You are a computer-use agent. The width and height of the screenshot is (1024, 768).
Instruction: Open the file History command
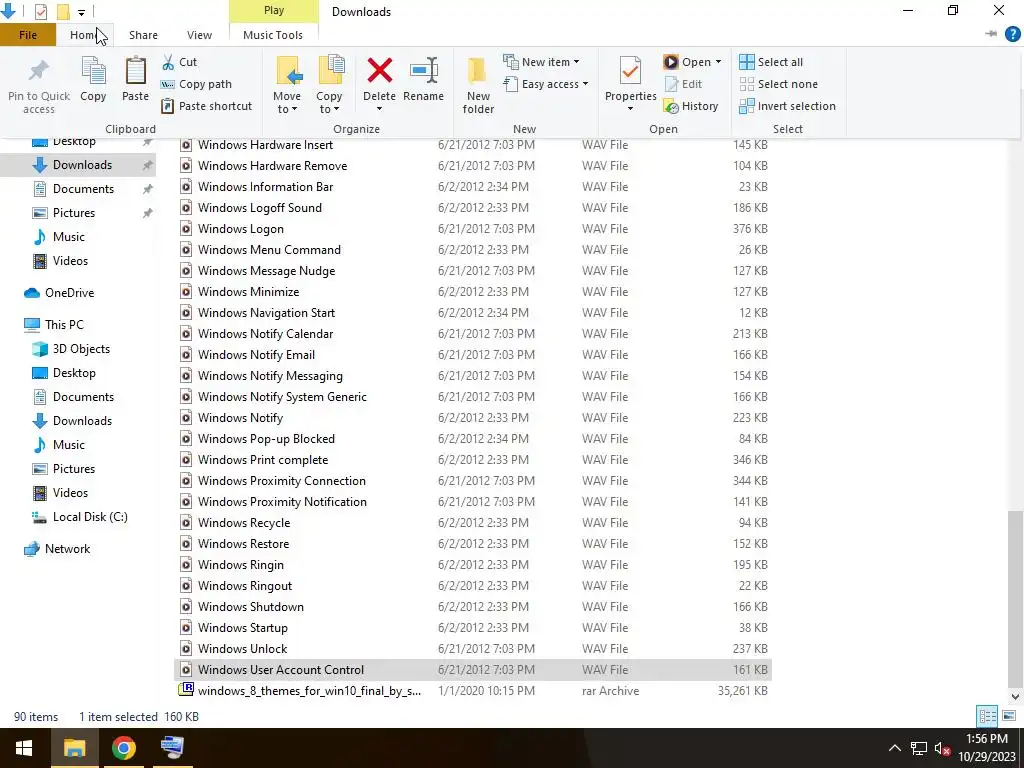pyautogui.click(x=691, y=106)
